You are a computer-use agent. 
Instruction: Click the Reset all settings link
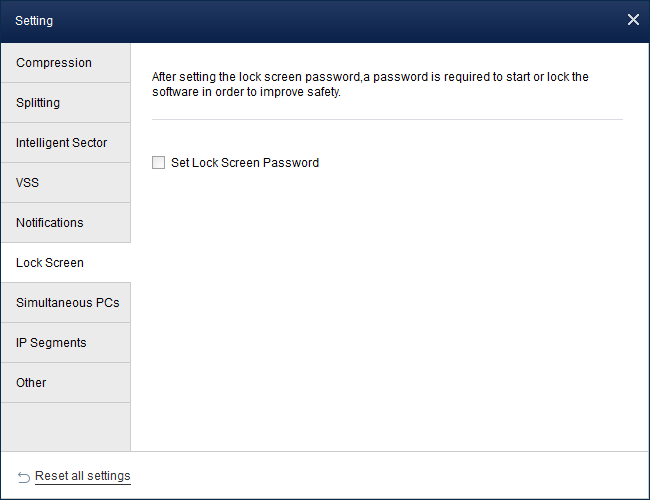pyautogui.click(x=82, y=476)
